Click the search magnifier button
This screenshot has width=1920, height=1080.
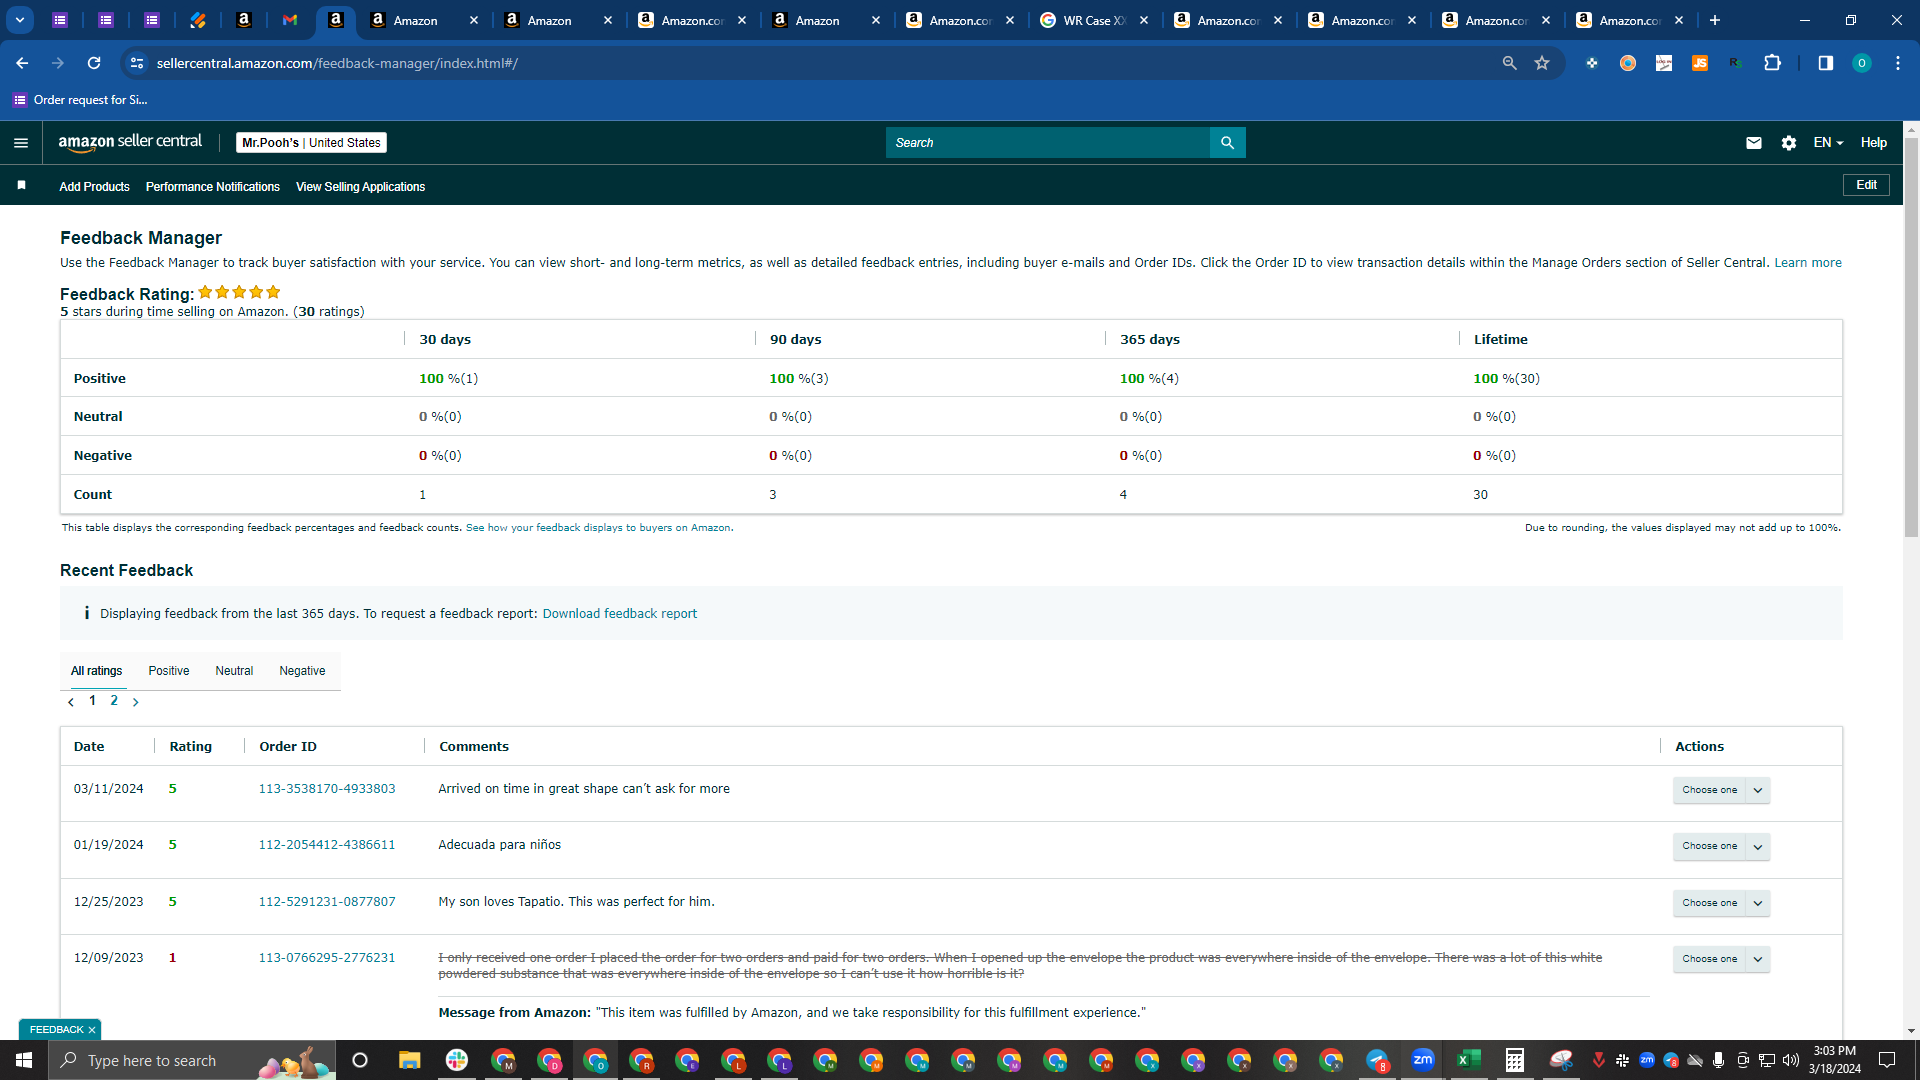coord(1227,143)
